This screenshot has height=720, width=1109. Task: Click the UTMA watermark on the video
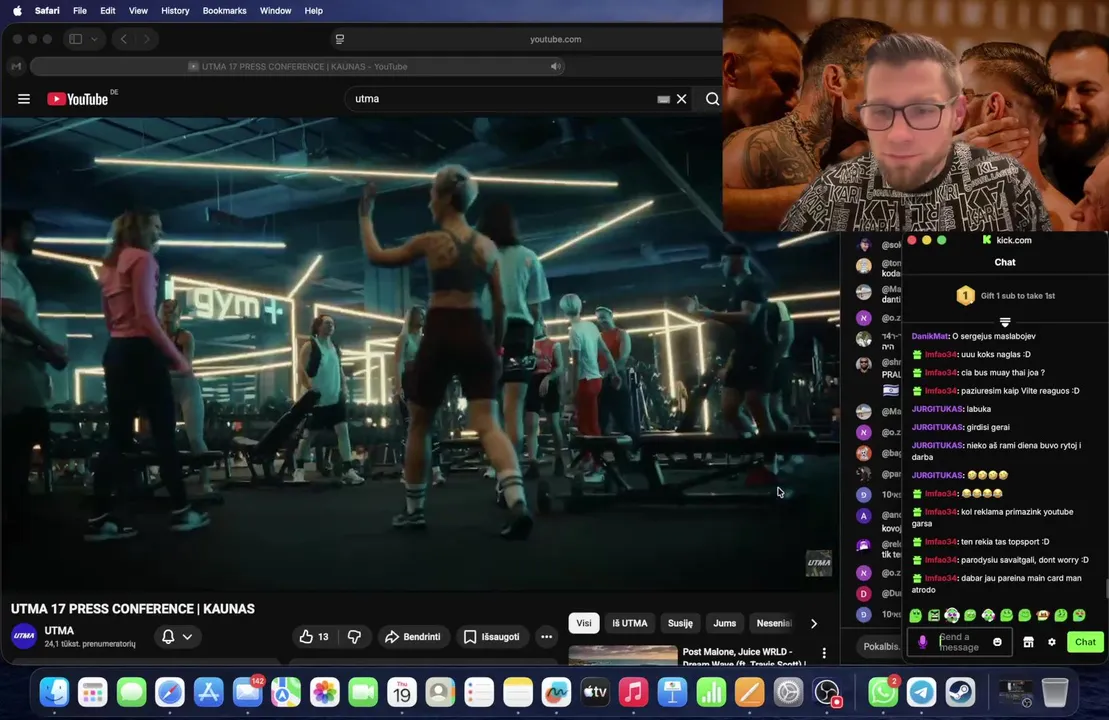coord(819,563)
